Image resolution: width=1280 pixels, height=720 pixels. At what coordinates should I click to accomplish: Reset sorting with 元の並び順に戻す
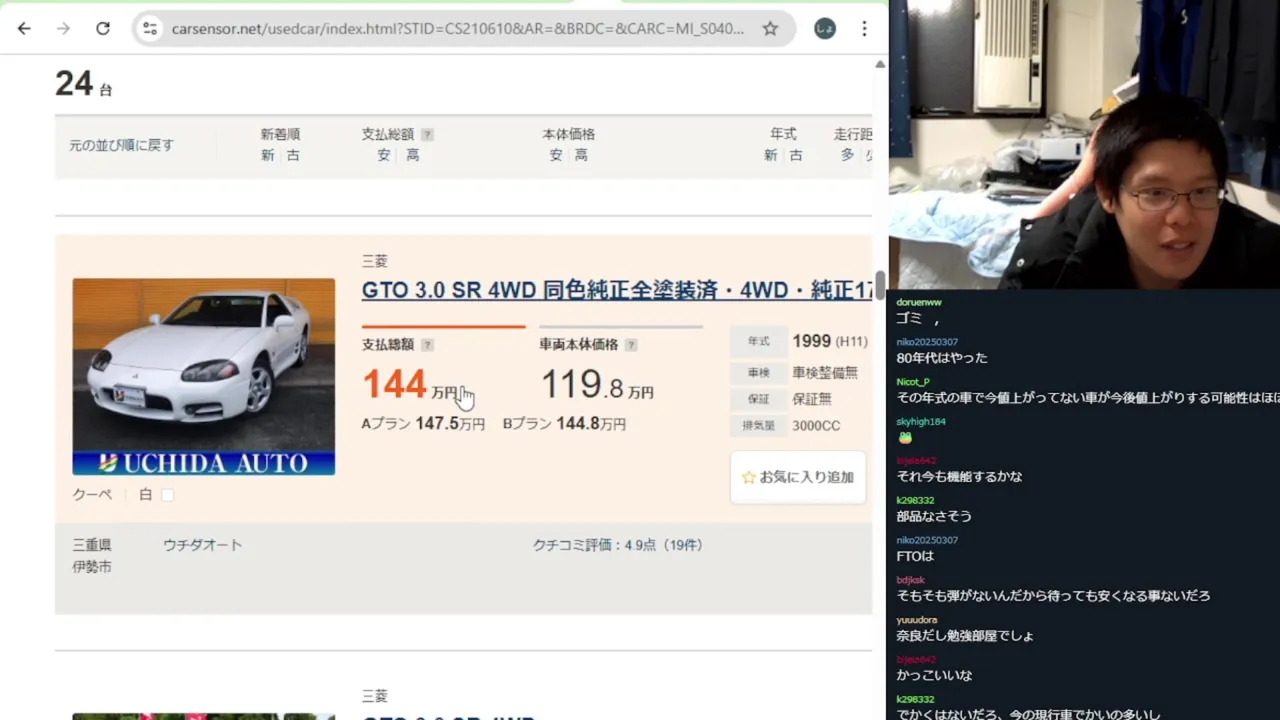click(121, 145)
